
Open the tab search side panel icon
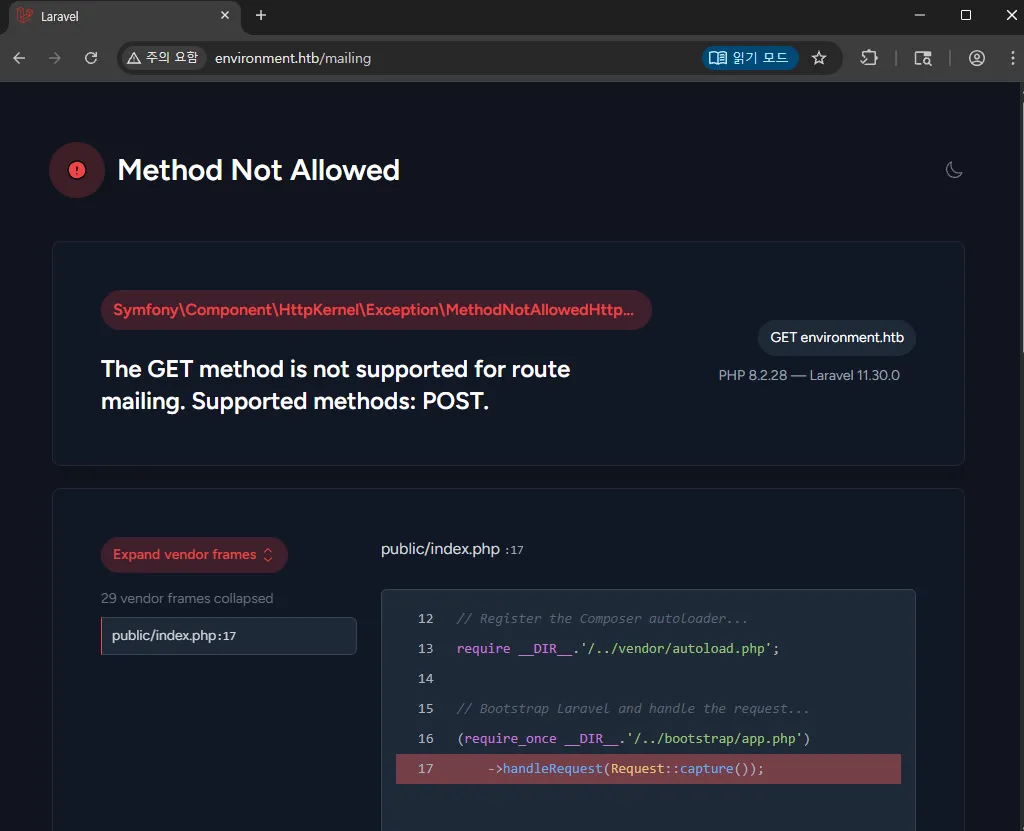[x=923, y=58]
